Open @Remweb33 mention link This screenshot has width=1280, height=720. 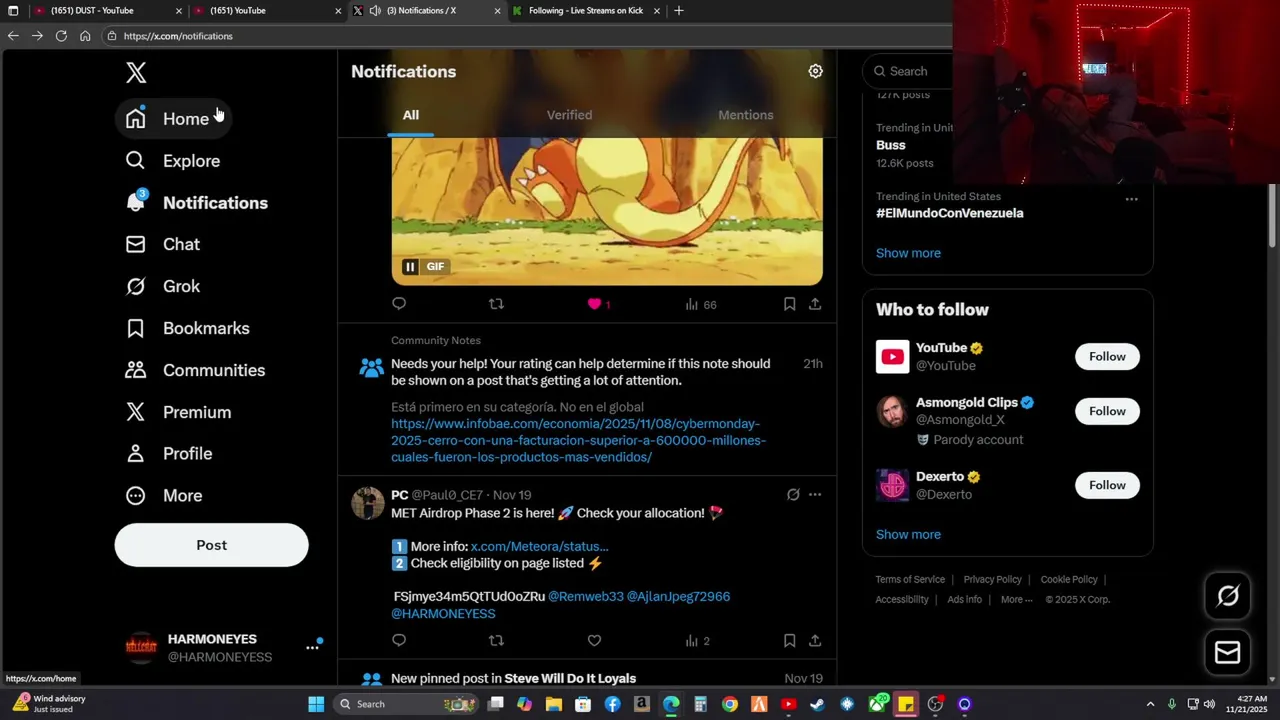pyautogui.click(x=586, y=597)
